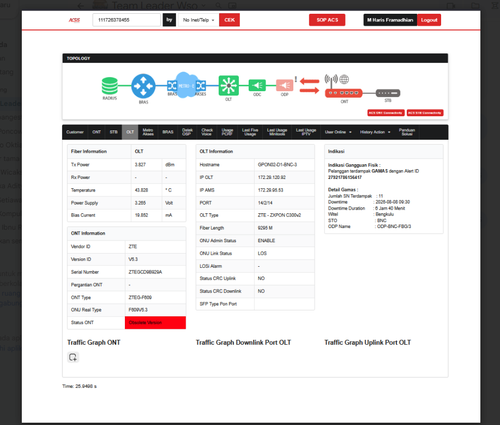This screenshot has width=500, height=425.
Task: Click the ONT Type value ZTEG-F609
Action: click(140, 297)
